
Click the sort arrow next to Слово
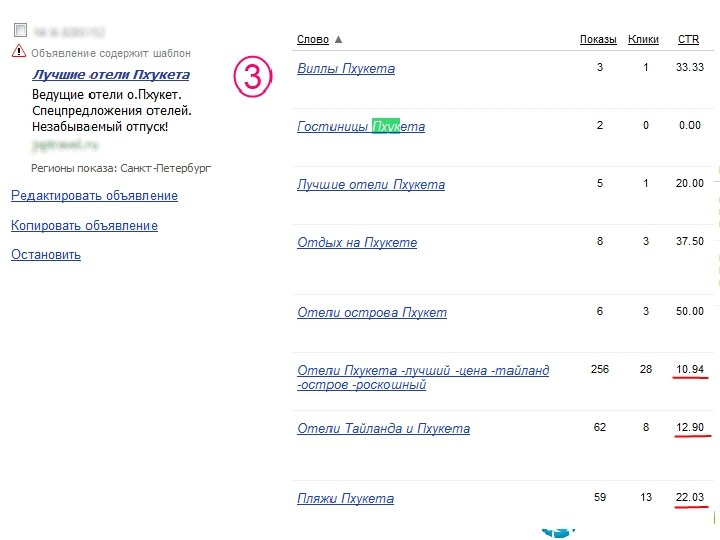[x=339, y=40]
